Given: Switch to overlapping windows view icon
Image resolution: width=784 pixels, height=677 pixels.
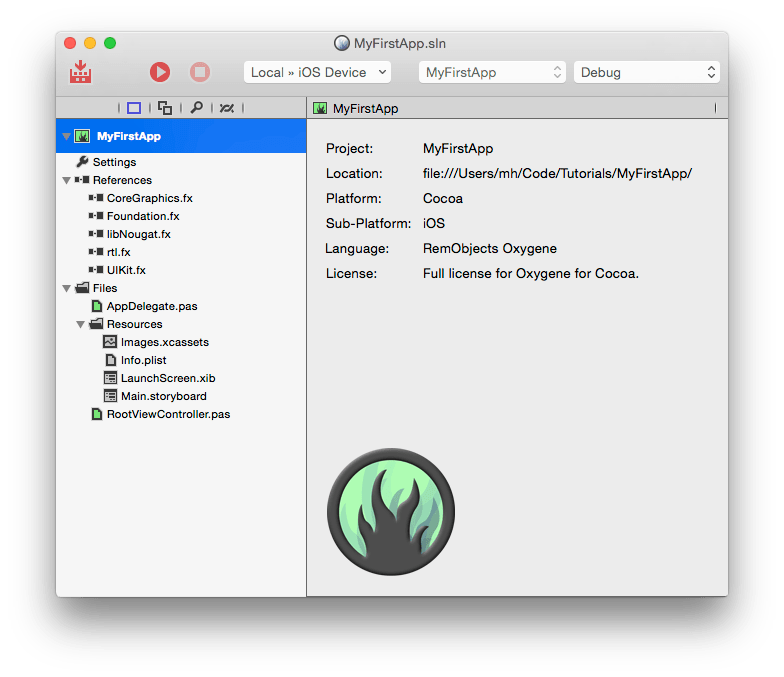Looking at the screenshot, I should point(165,108).
